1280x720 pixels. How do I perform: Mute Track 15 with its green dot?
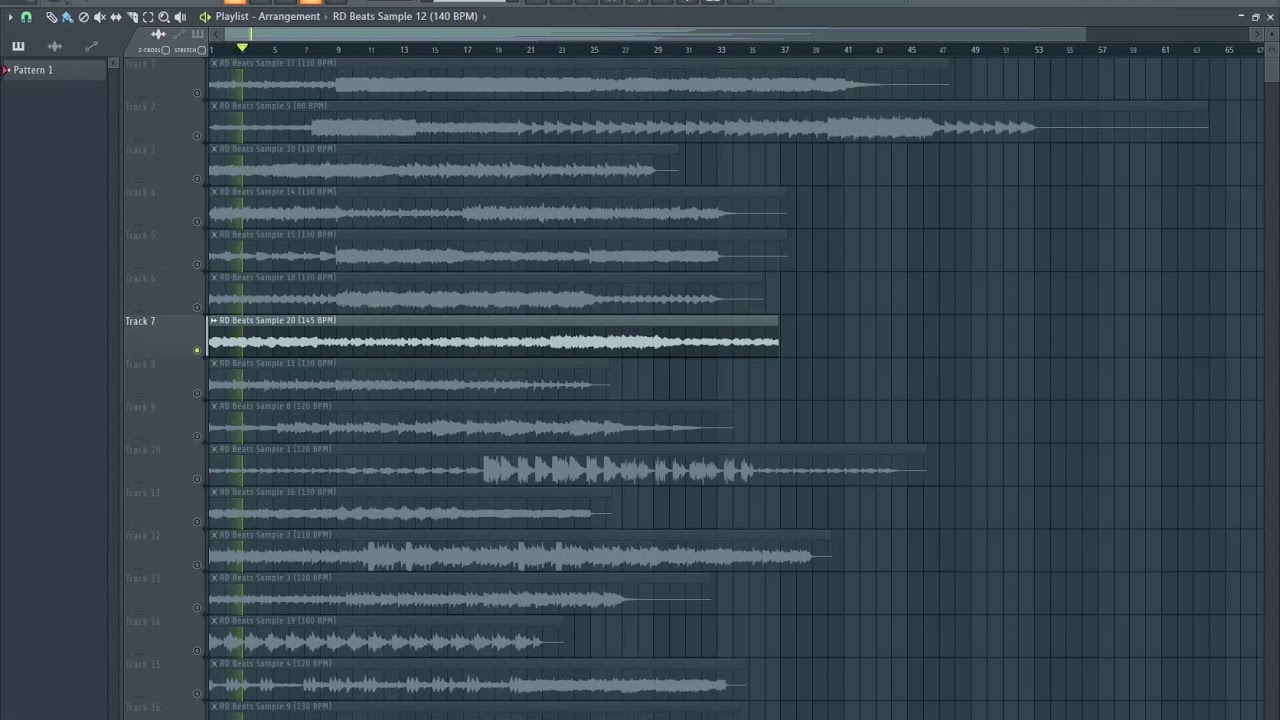[197, 694]
